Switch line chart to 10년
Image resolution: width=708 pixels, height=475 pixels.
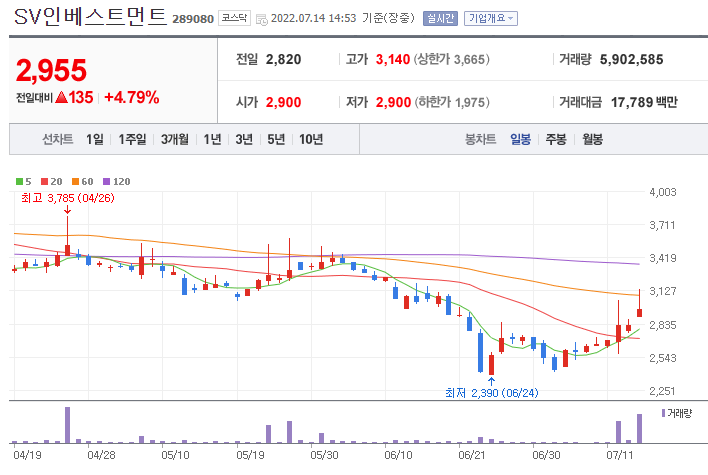point(311,139)
